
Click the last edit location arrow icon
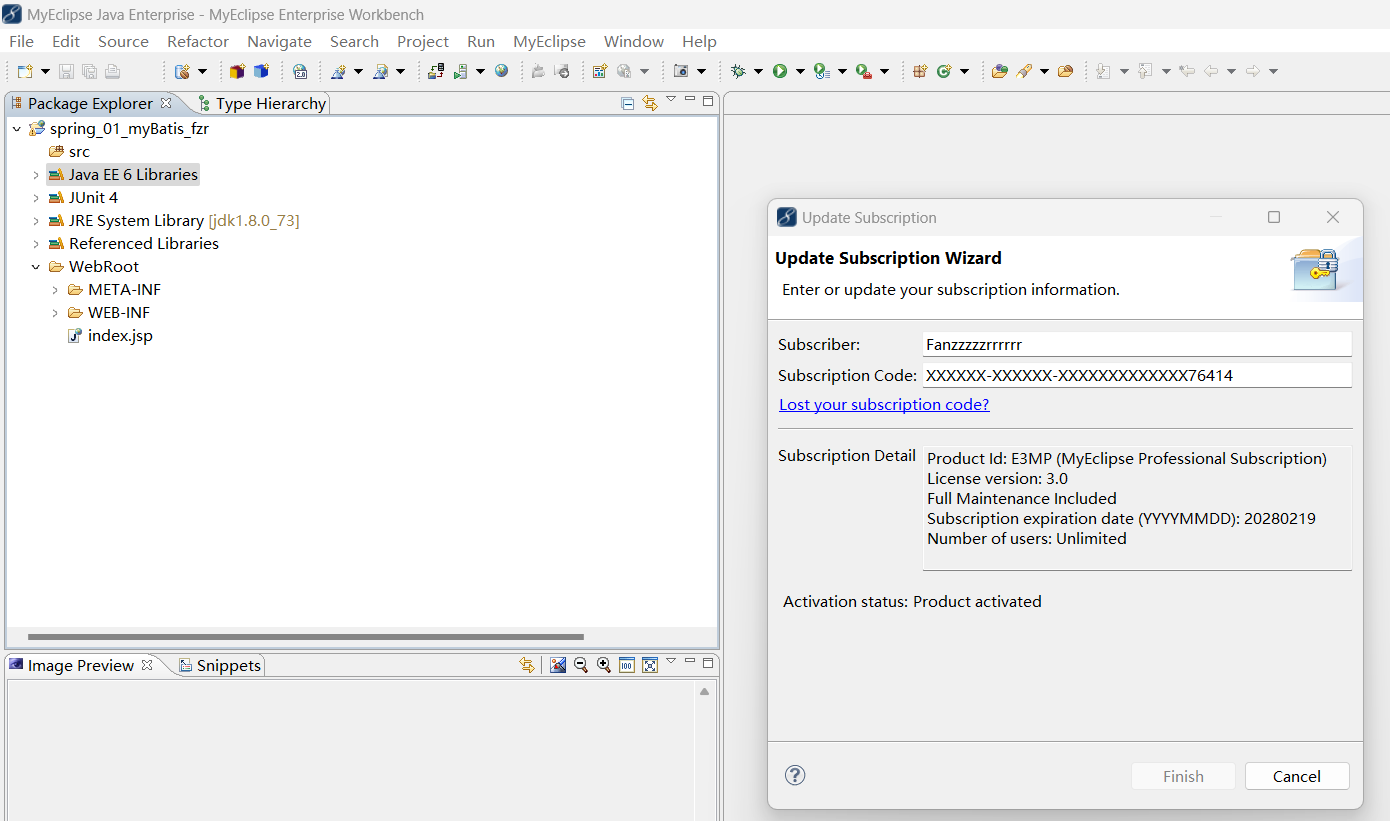[1187, 71]
